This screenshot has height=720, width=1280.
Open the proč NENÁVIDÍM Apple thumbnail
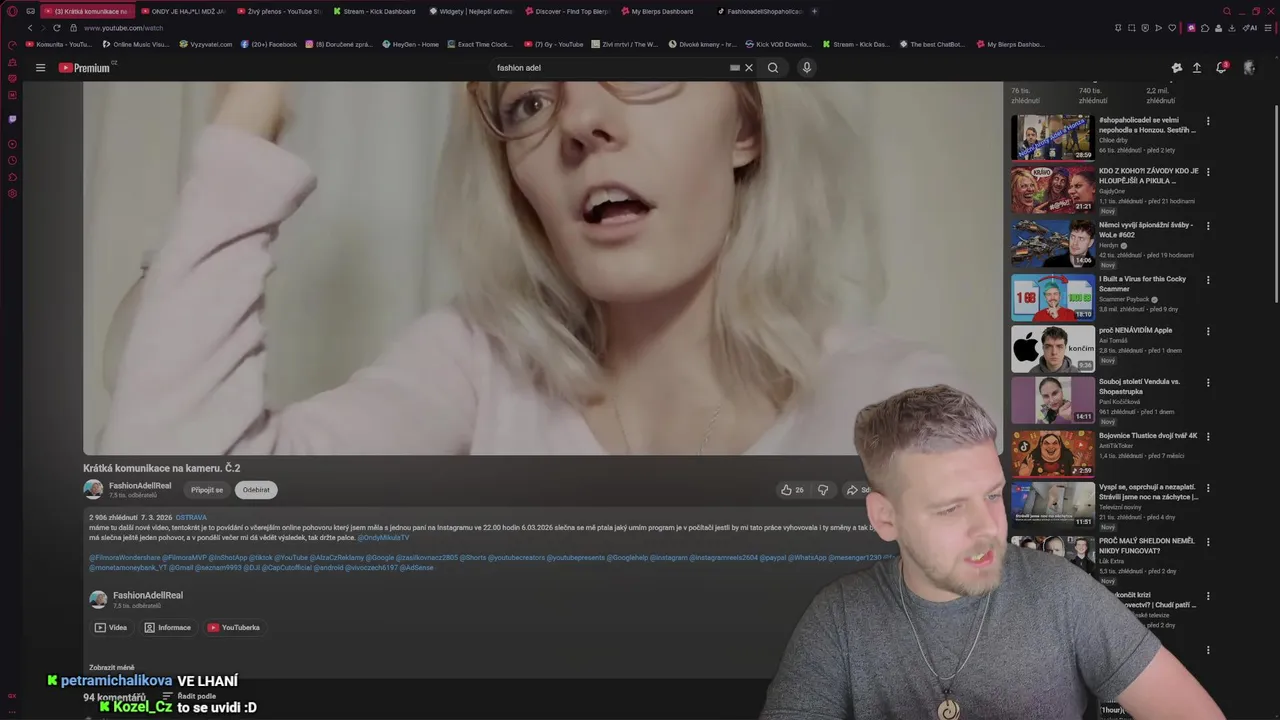pyautogui.click(x=1053, y=348)
